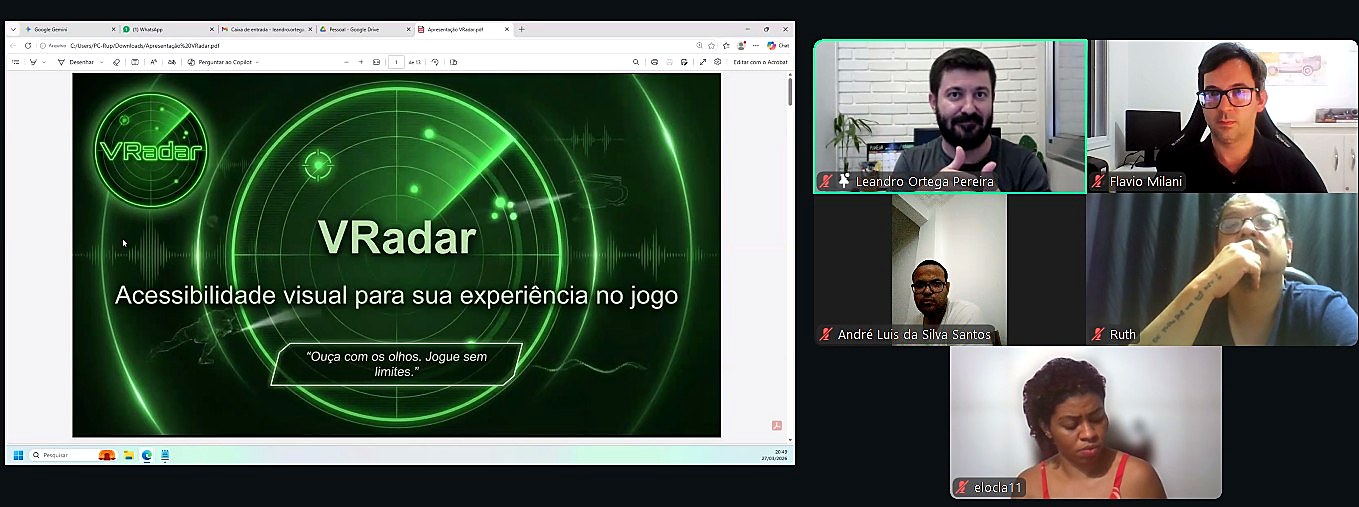The height and width of the screenshot is (507, 1359).
Task: Click the "Ouça com os olhos" quote
Action: (x=397, y=364)
